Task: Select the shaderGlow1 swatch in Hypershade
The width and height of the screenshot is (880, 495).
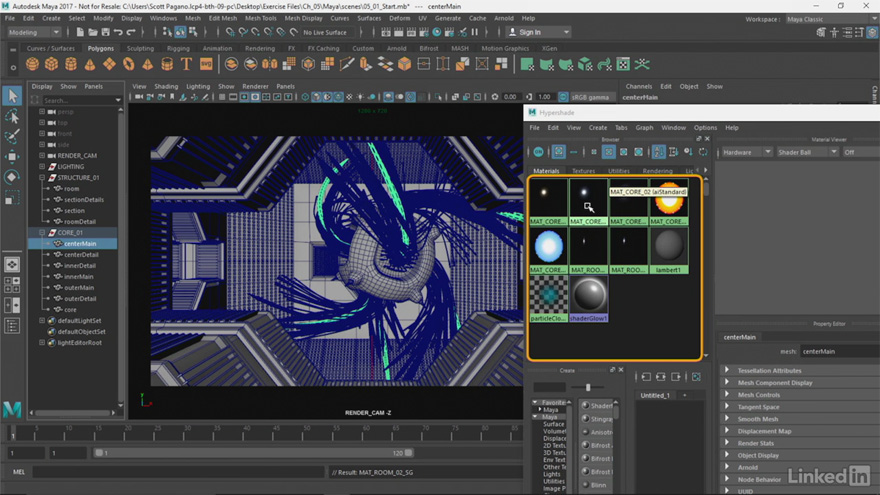Action: 588,299
